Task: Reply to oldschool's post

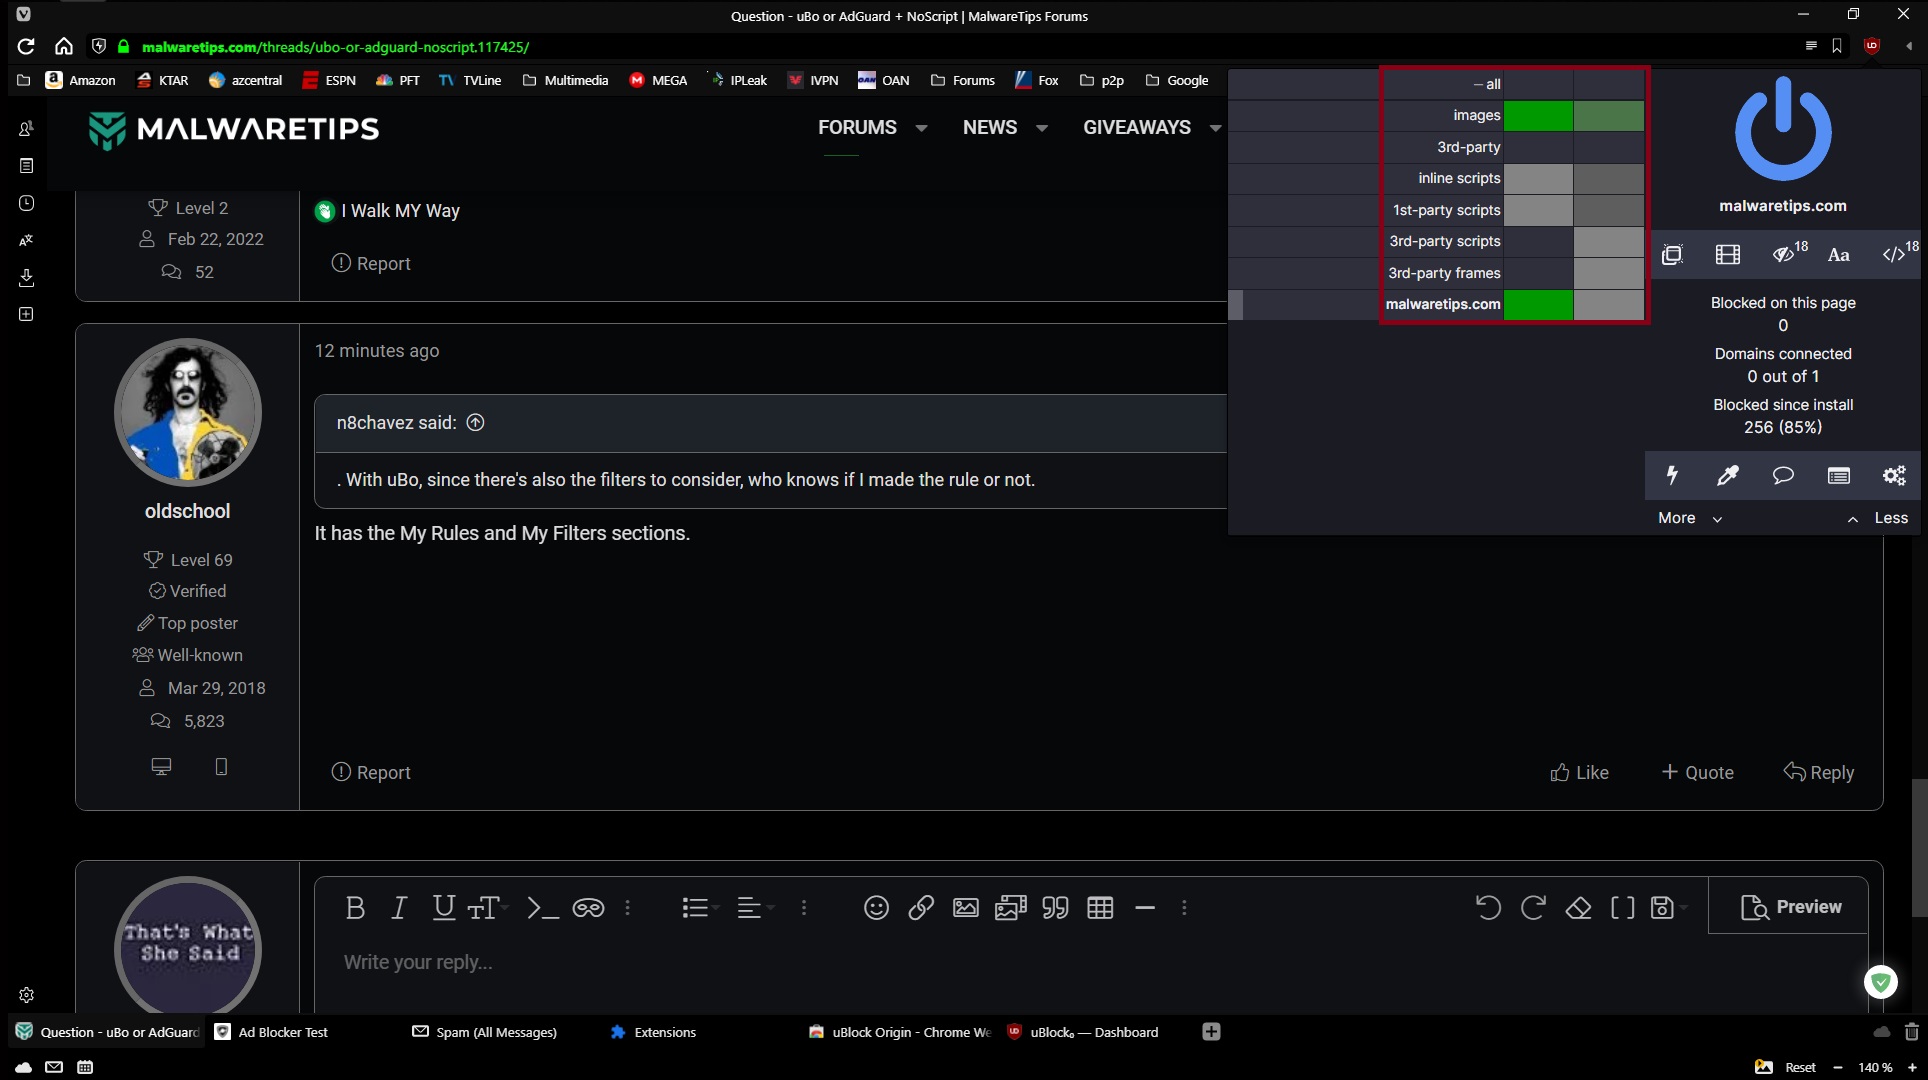Action: tap(1819, 773)
